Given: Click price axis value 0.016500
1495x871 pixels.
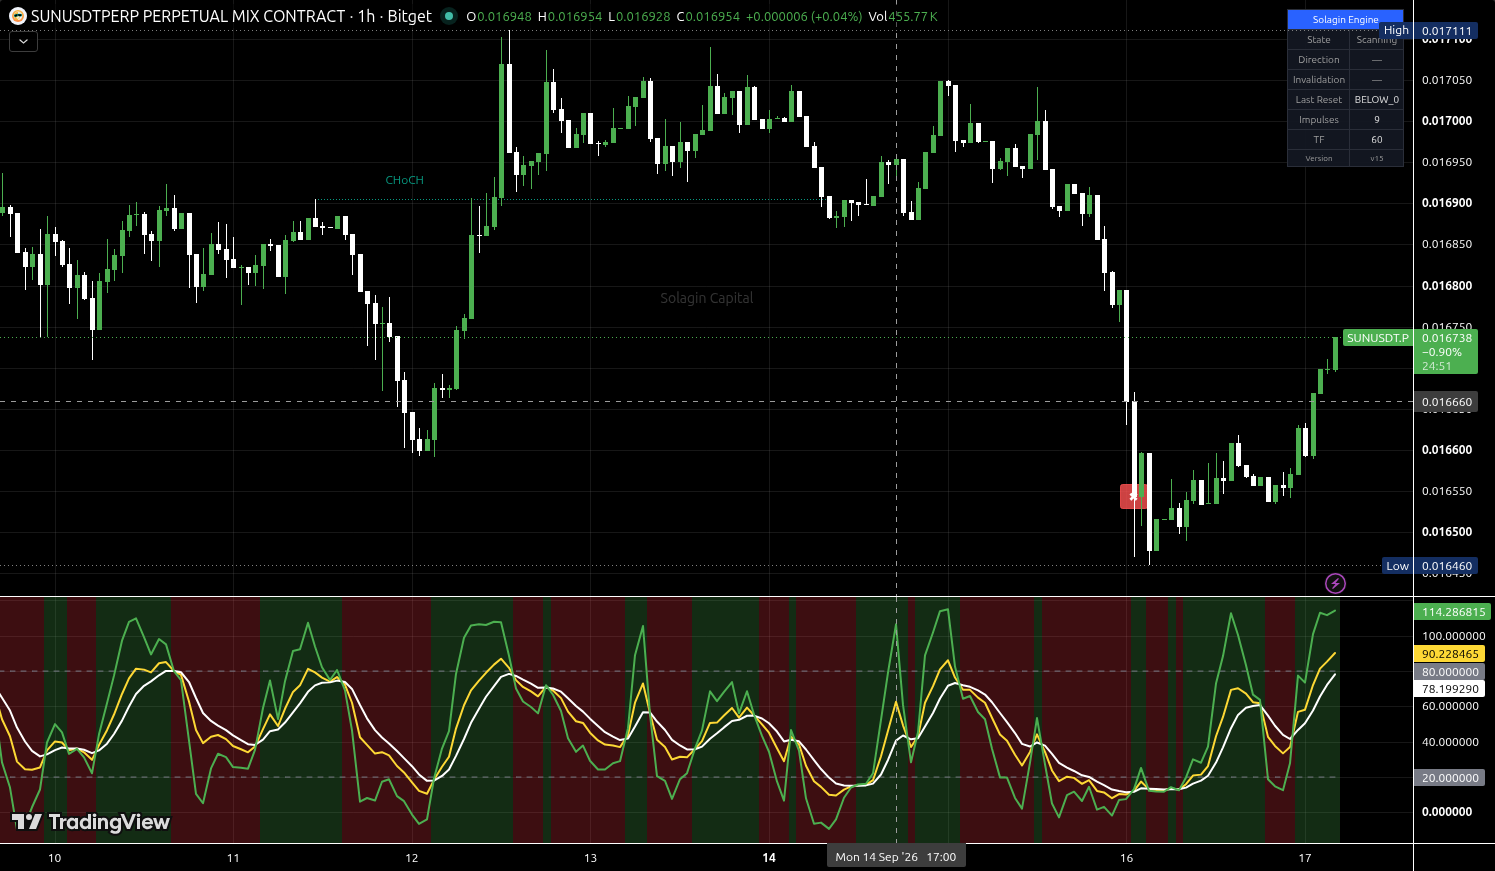Looking at the screenshot, I should point(1447,532).
